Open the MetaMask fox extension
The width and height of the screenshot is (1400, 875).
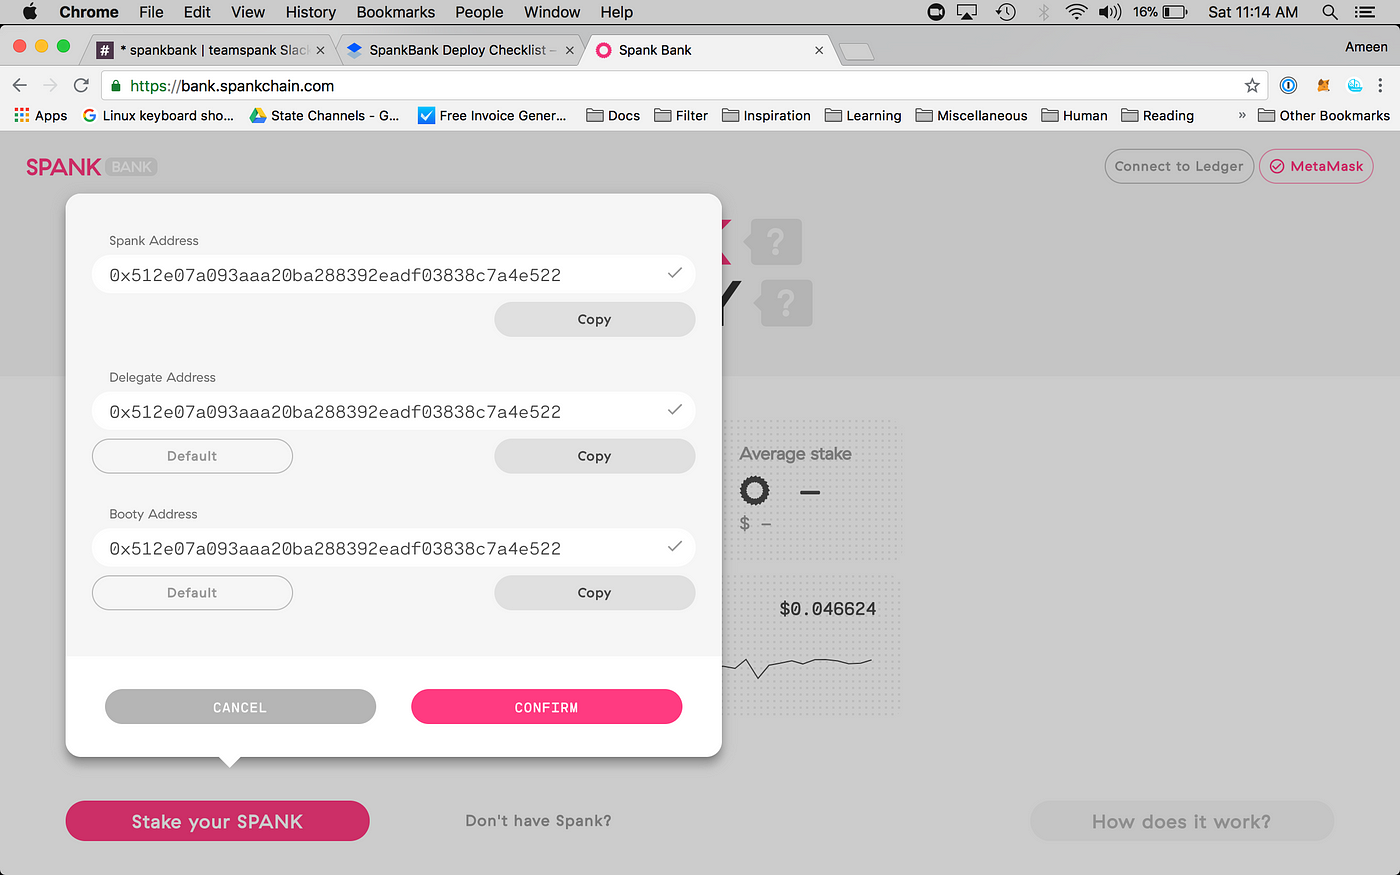pos(1323,85)
